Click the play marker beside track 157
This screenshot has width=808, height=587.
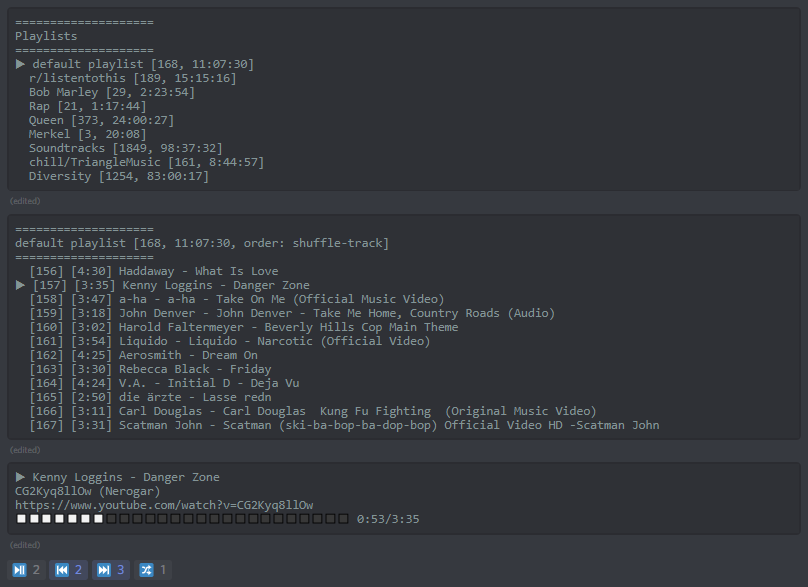point(20,285)
